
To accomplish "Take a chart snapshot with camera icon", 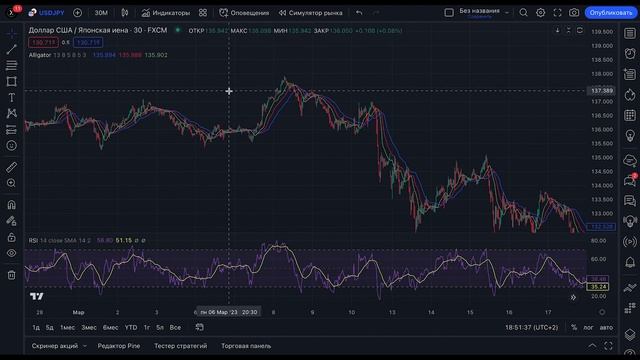I will pos(574,13).
